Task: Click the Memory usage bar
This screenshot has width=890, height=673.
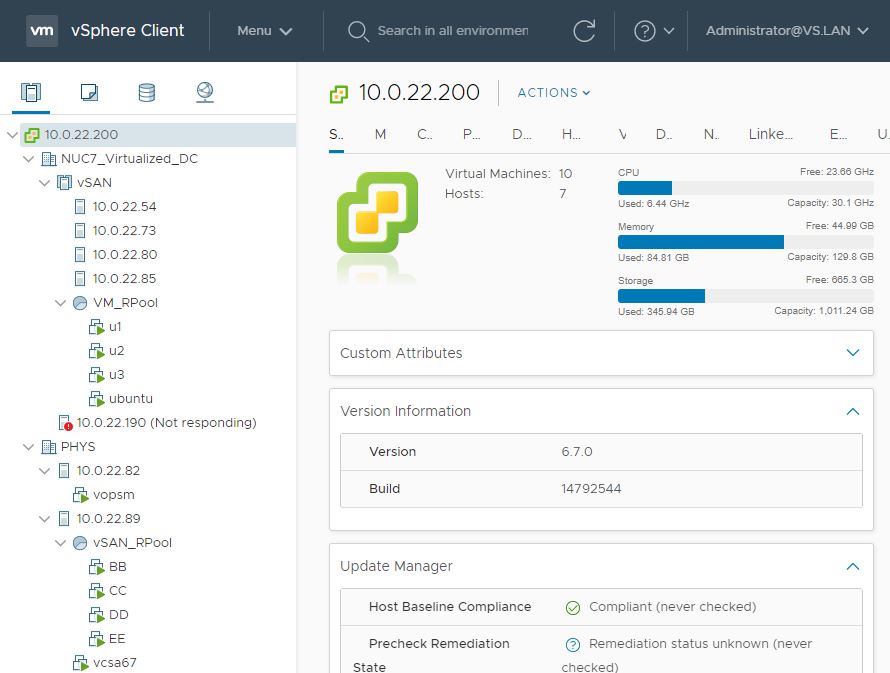Action: [x=746, y=242]
